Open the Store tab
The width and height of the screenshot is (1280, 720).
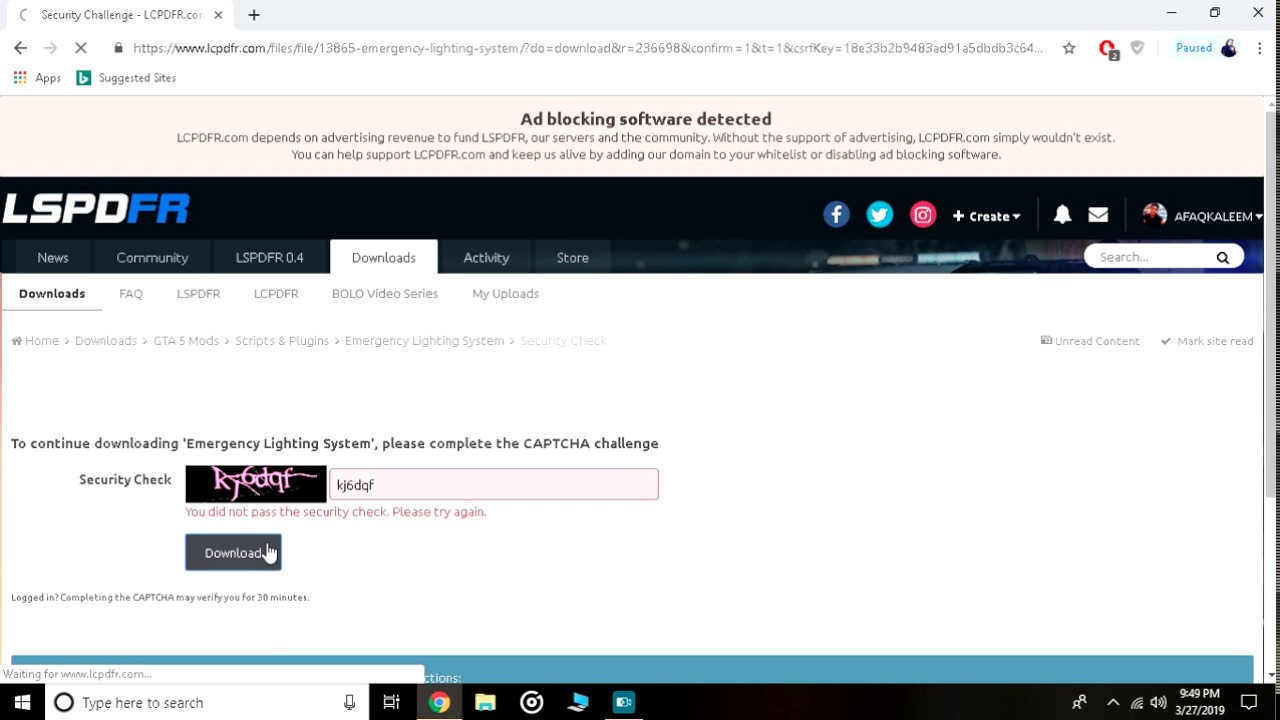[573, 258]
